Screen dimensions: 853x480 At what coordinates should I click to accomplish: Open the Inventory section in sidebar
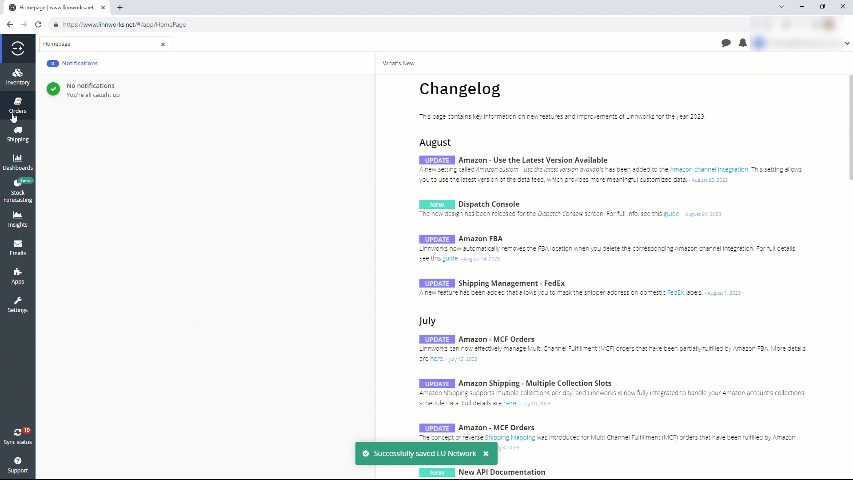tap(17, 77)
